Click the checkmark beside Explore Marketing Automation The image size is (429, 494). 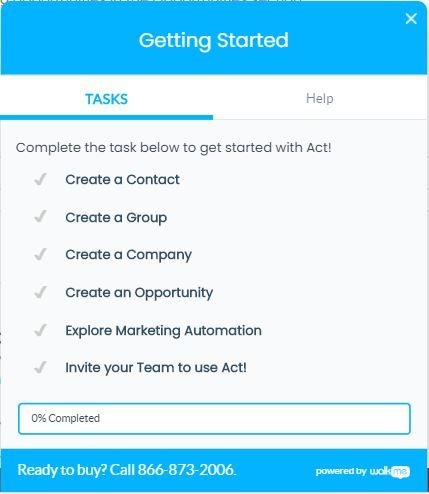(x=40, y=331)
